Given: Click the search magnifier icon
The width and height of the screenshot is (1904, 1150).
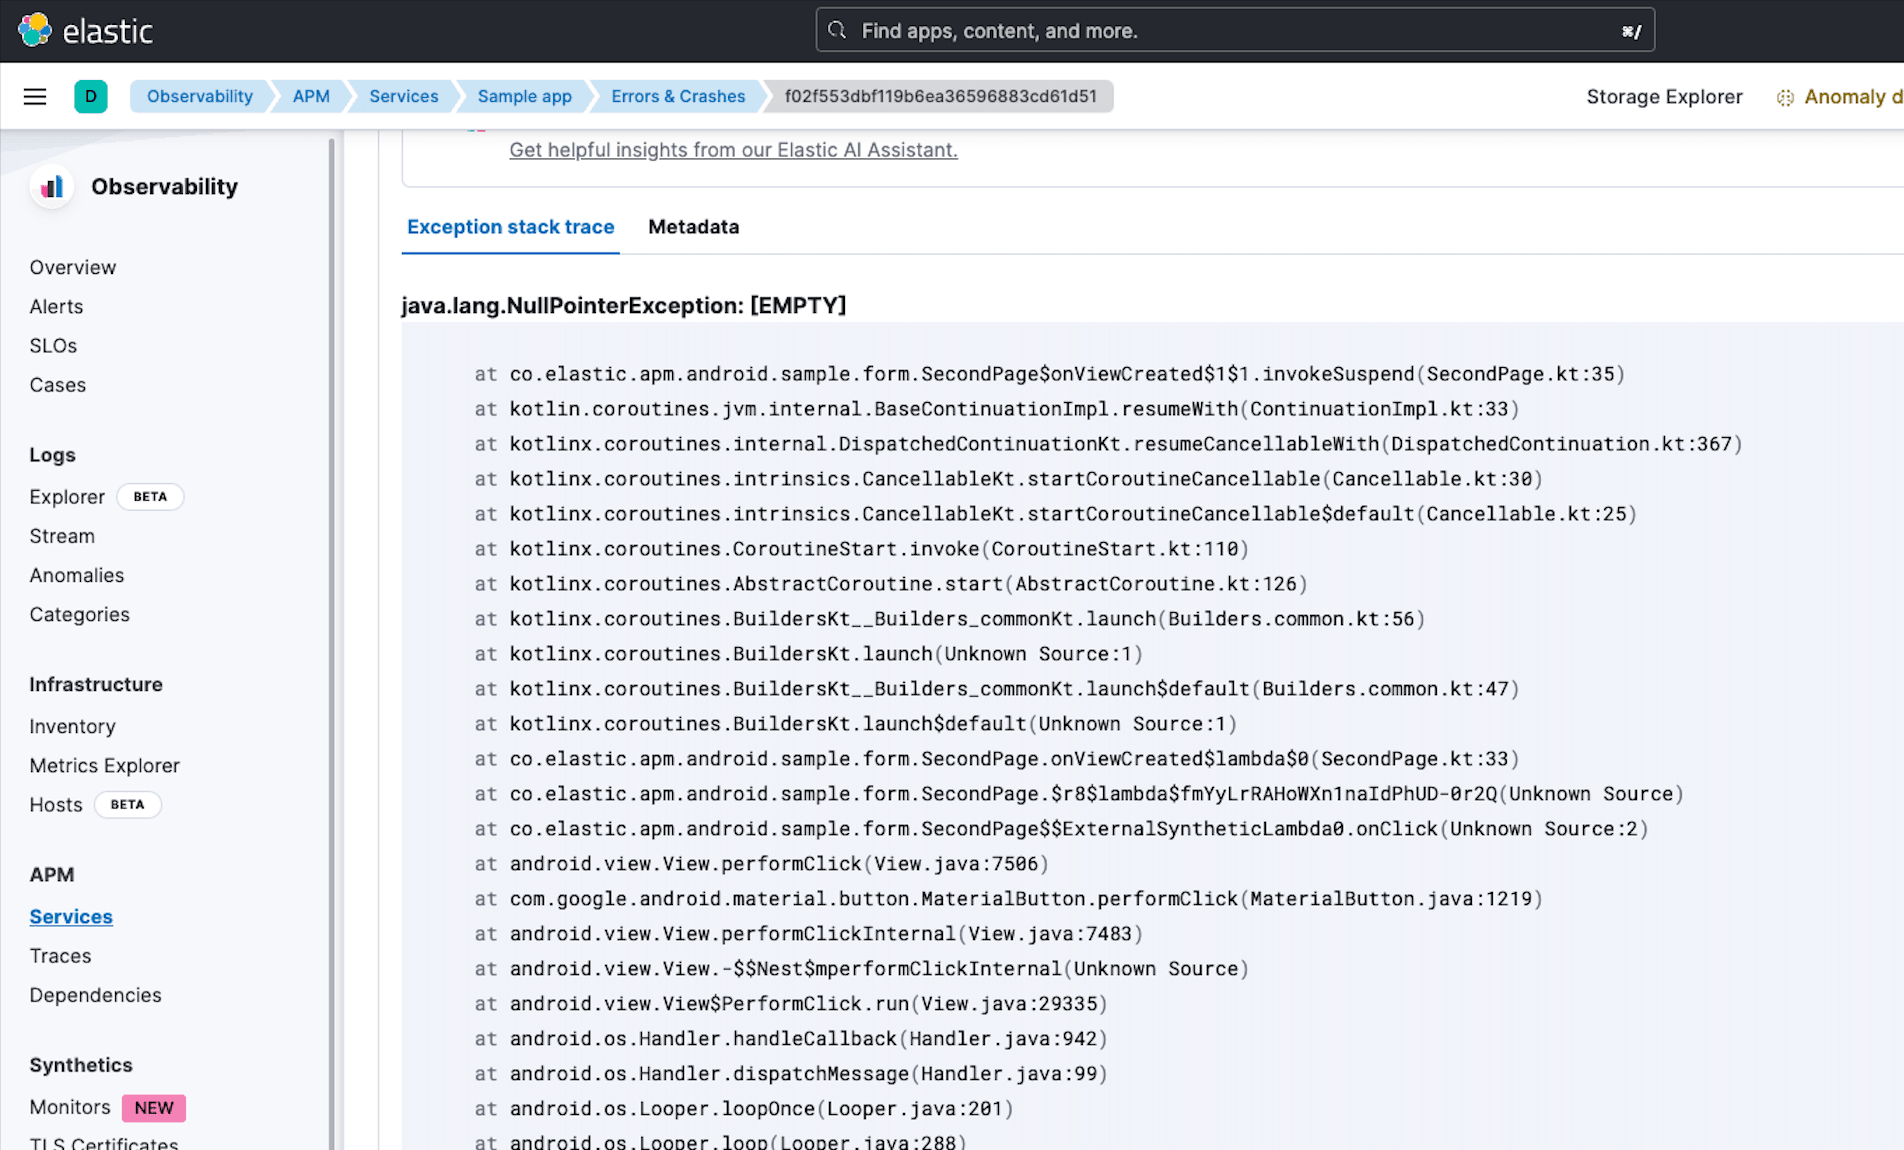Looking at the screenshot, I should click(x=837, y=30).
